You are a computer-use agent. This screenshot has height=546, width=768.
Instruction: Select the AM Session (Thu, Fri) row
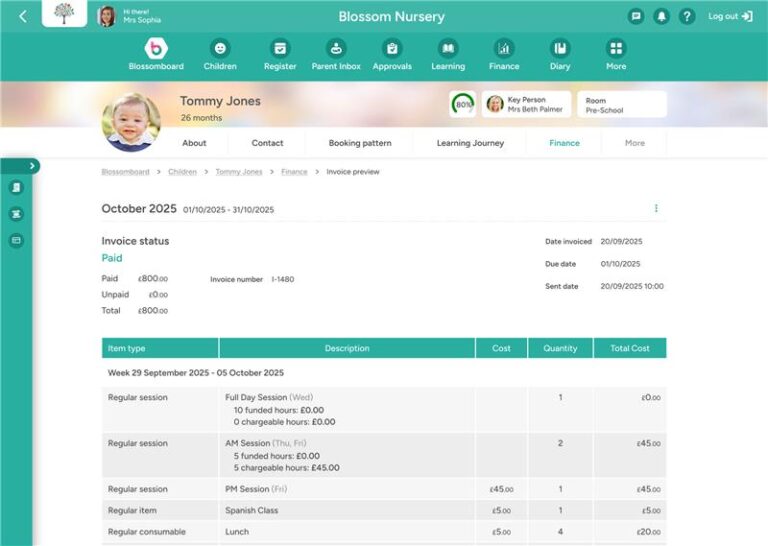pyautogui.click(x=384, y=455)
